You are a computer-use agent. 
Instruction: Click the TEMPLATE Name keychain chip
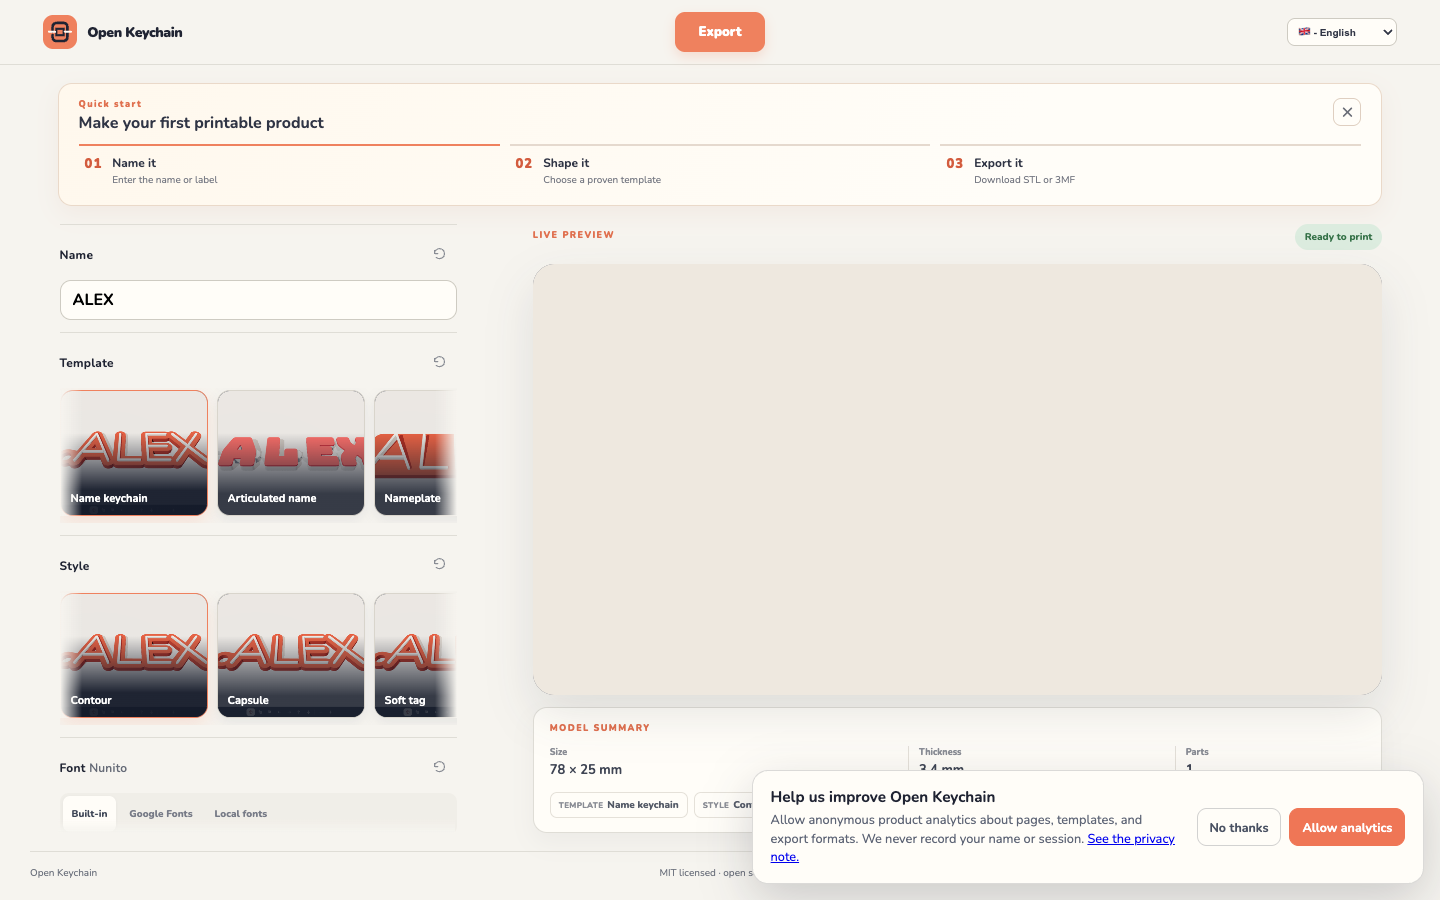tap(619, 805)
